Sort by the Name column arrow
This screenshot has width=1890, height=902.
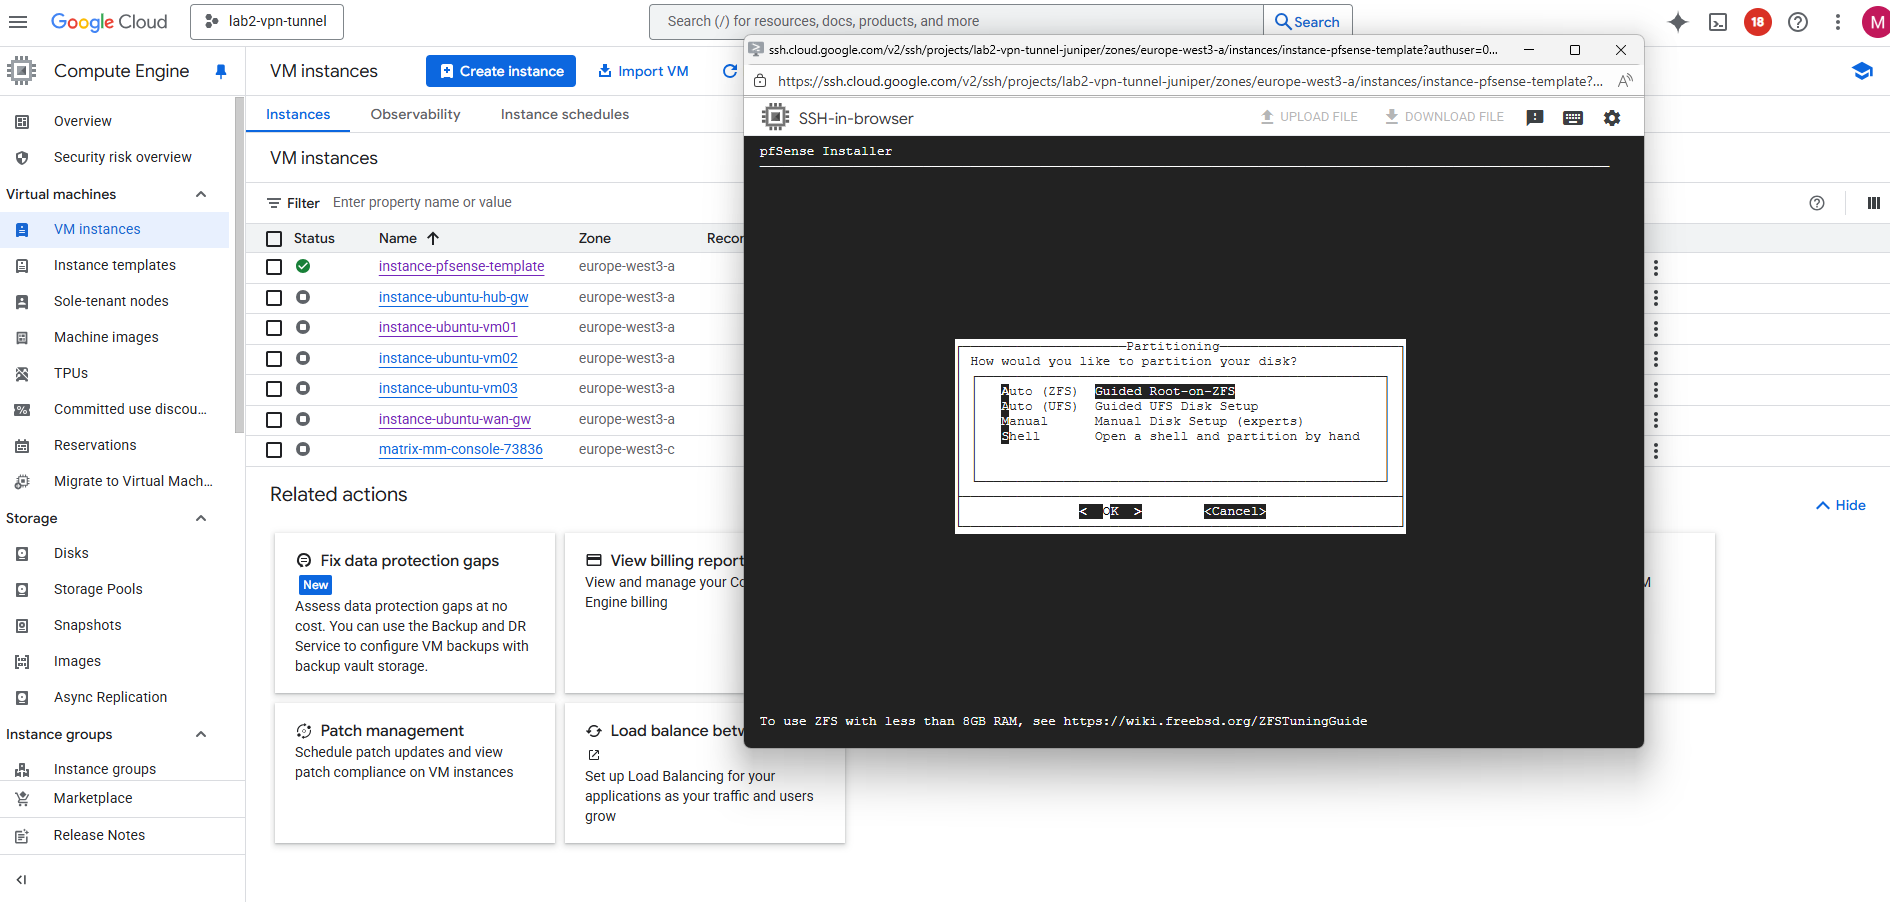[x=433, y=238]
